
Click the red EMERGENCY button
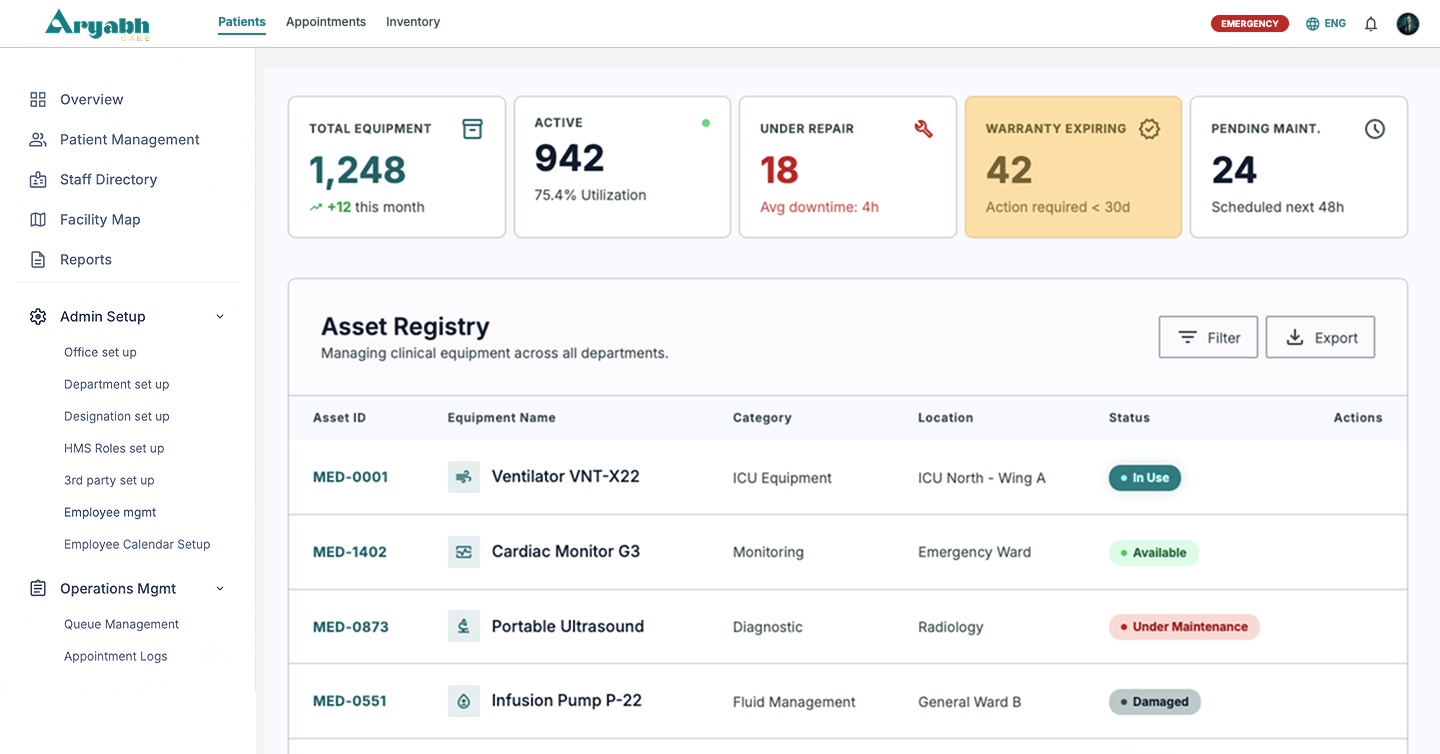[1249, 24]
